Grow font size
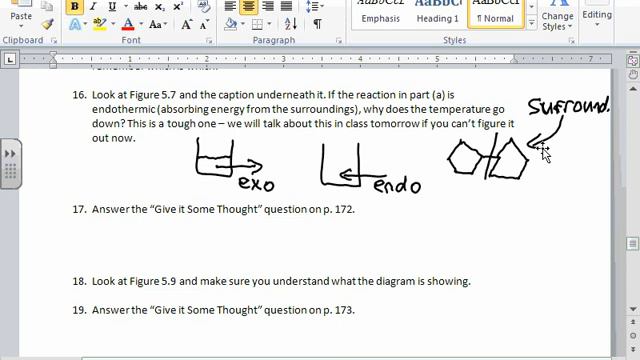 tap(186, 24)
